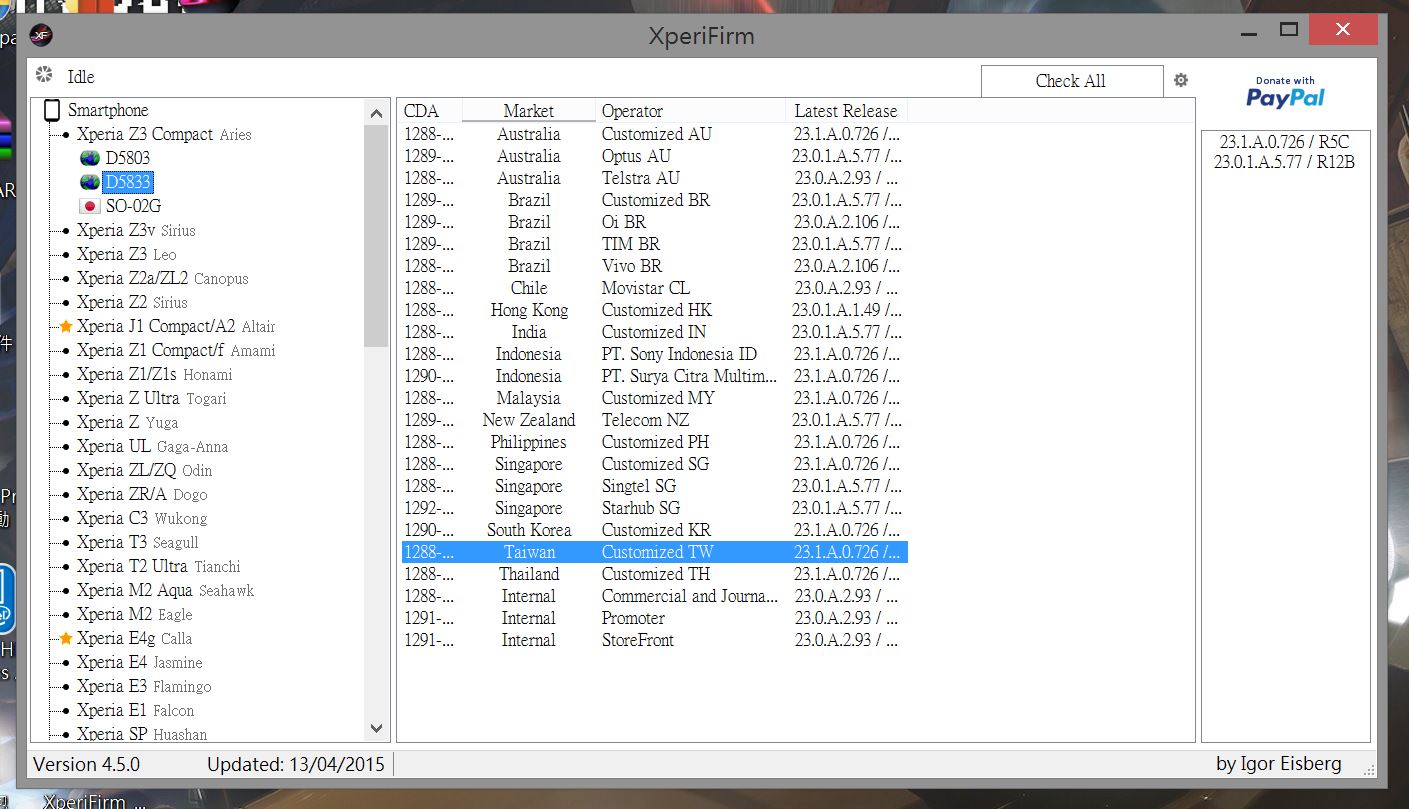Select Xperia E4 Jasmine in tree

pos(139,662)
